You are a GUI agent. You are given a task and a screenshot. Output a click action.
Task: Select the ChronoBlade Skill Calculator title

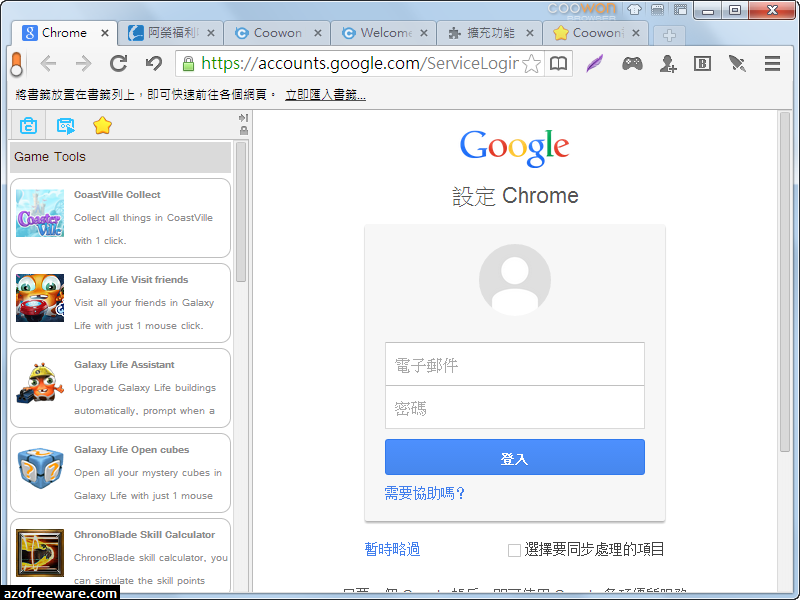[x=144, y=535]
